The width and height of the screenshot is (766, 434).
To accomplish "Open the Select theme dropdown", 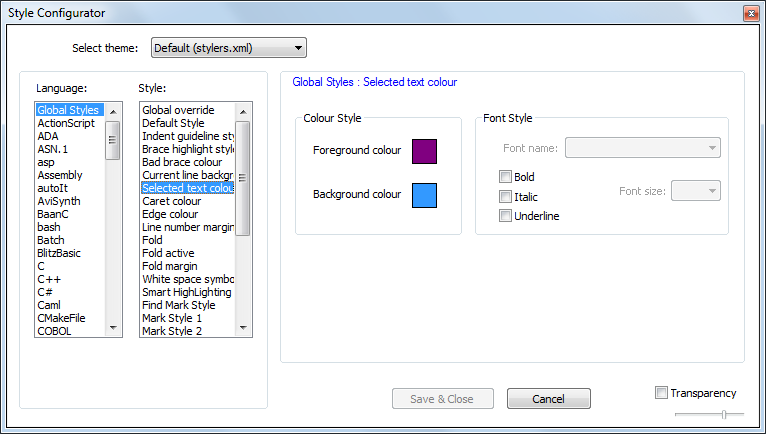I will [228, 47].
